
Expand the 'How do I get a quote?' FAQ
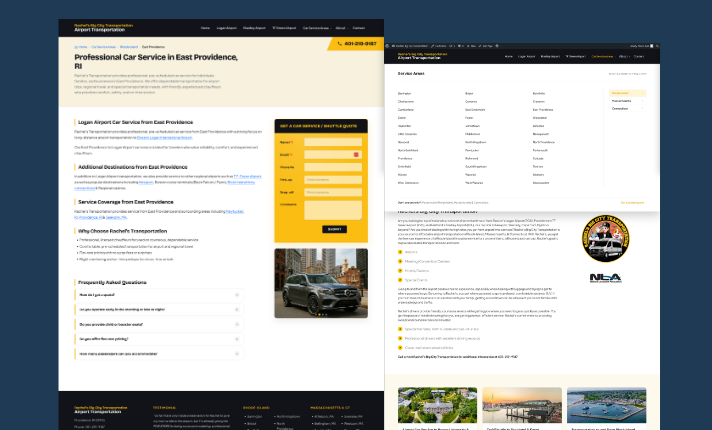coord(159,295)
